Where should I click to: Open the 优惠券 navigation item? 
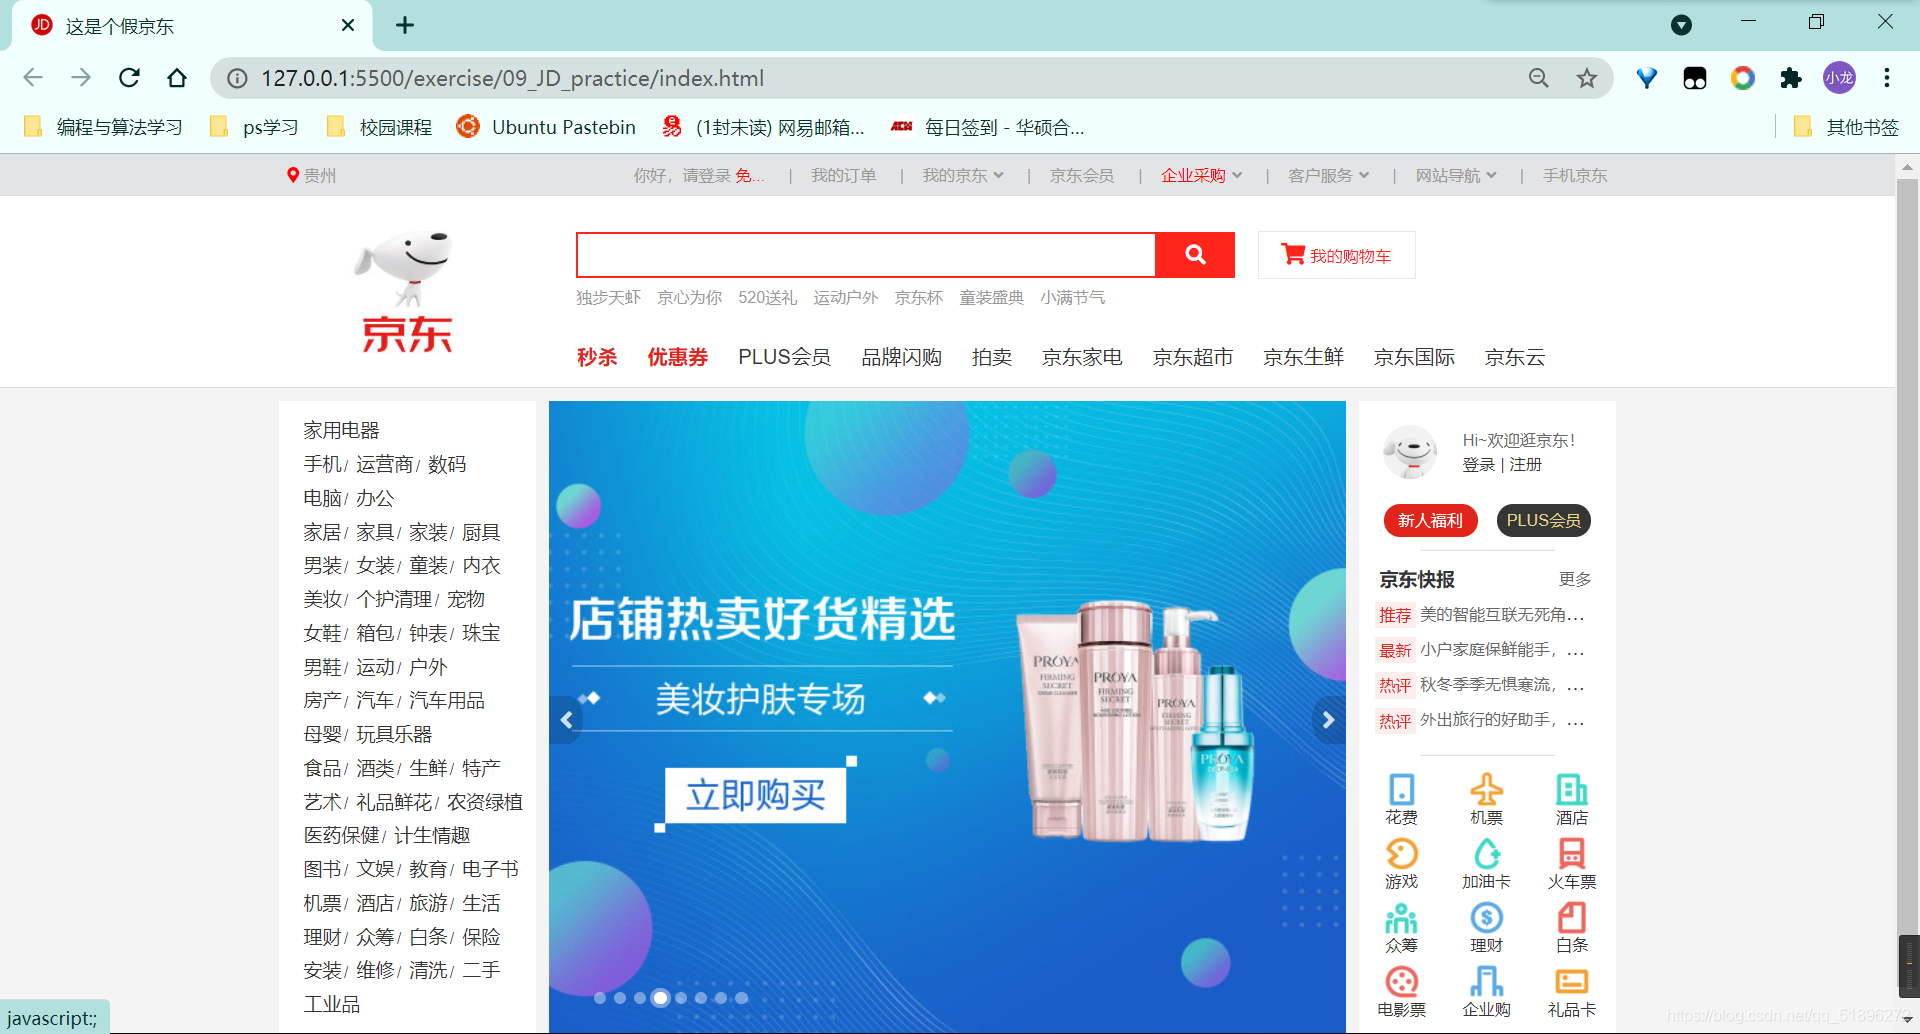point(677,357)
